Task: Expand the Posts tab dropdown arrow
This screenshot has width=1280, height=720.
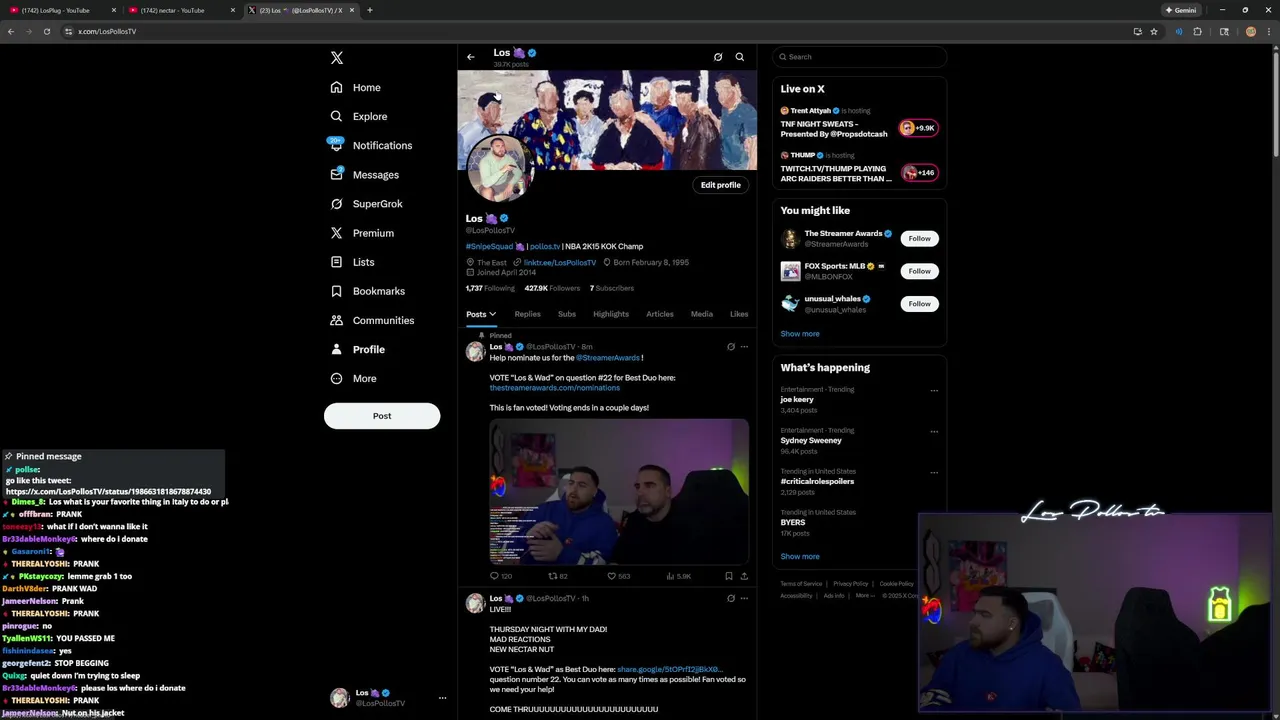Action: pos(492,314)
